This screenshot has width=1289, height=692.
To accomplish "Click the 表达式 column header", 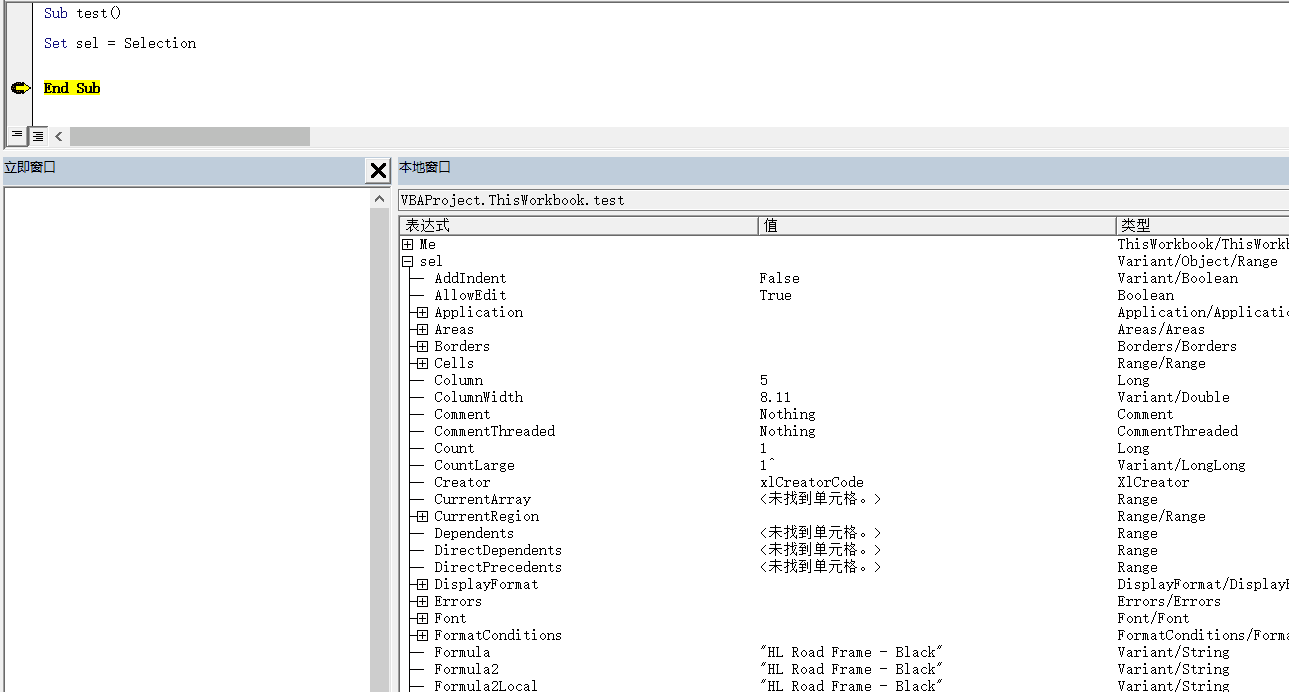I will (579, 226).
